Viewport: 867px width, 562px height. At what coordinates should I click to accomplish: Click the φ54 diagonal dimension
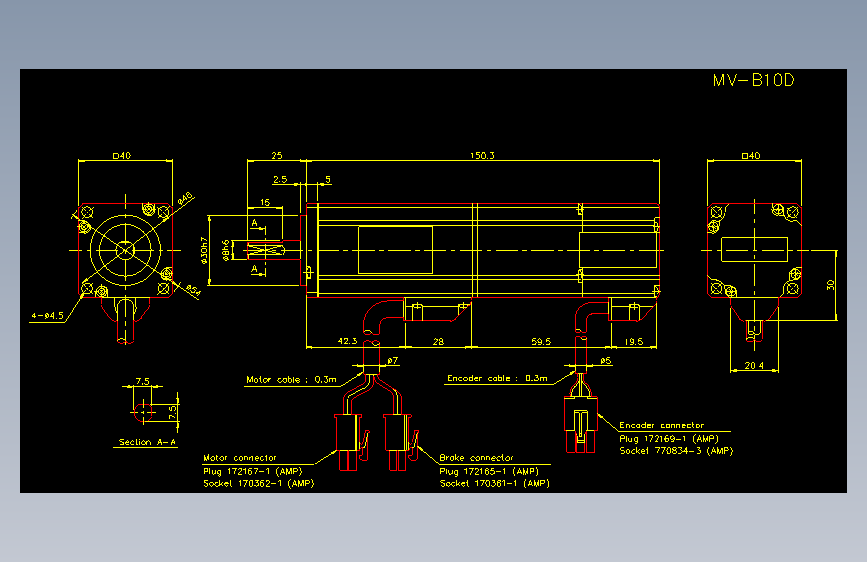pos(193,290)
